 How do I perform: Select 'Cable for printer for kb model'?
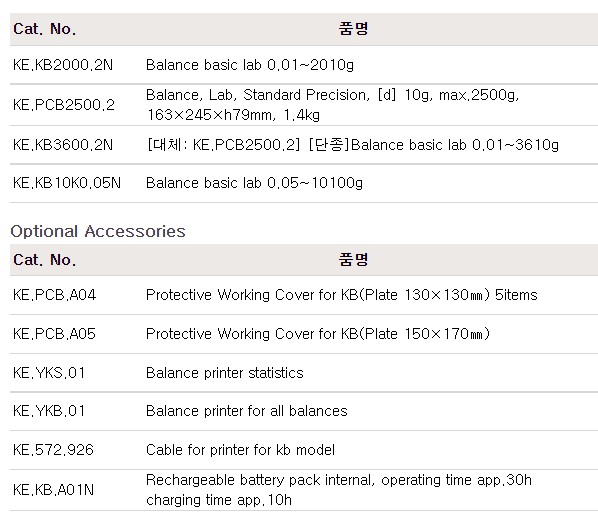(x=240, y=450)
